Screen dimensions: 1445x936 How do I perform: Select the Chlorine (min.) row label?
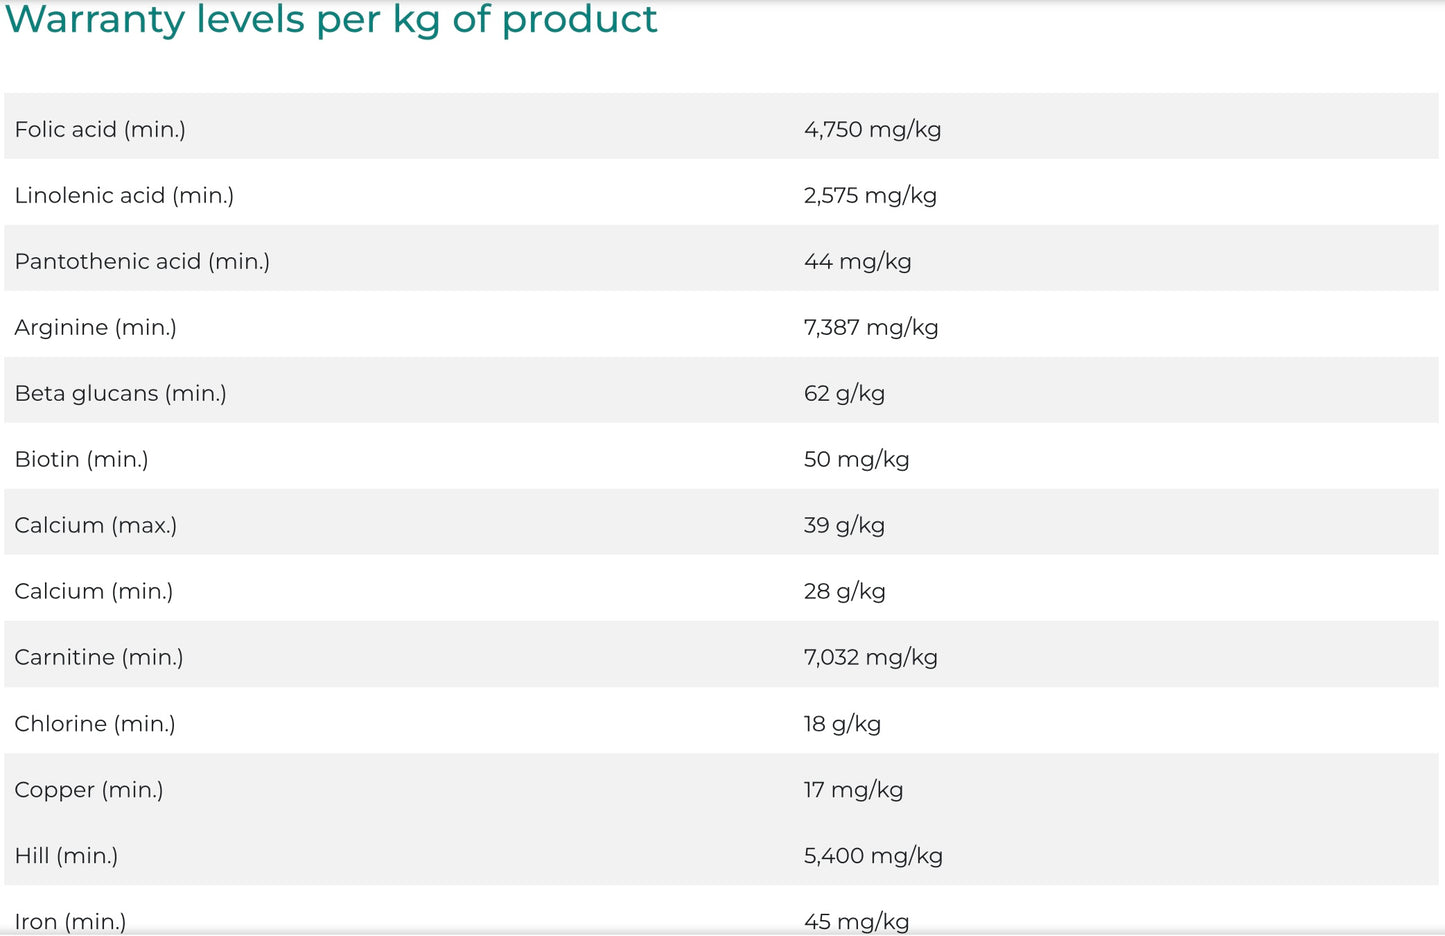click(x=94, y=723)
